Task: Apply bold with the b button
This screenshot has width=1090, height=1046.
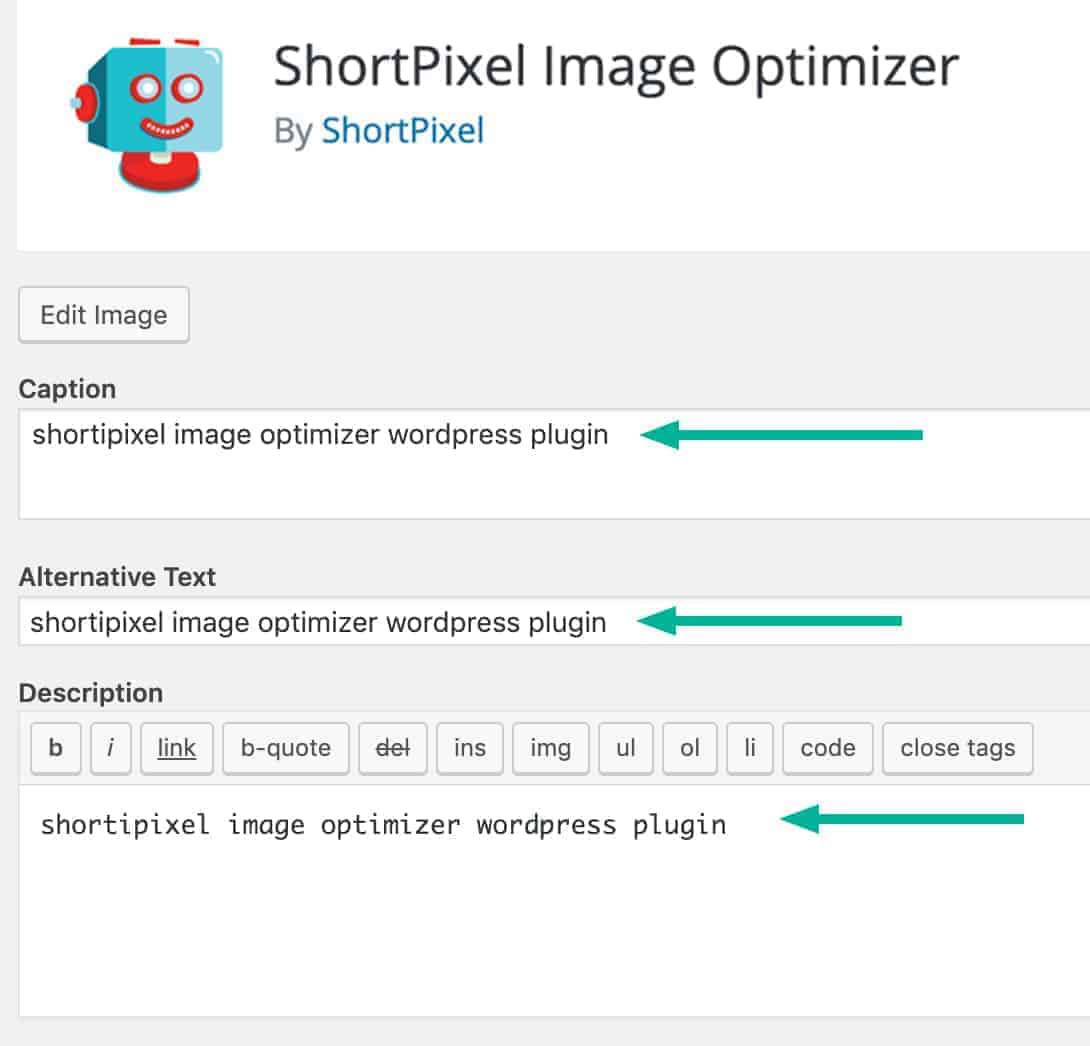Action: coord(56,749)
